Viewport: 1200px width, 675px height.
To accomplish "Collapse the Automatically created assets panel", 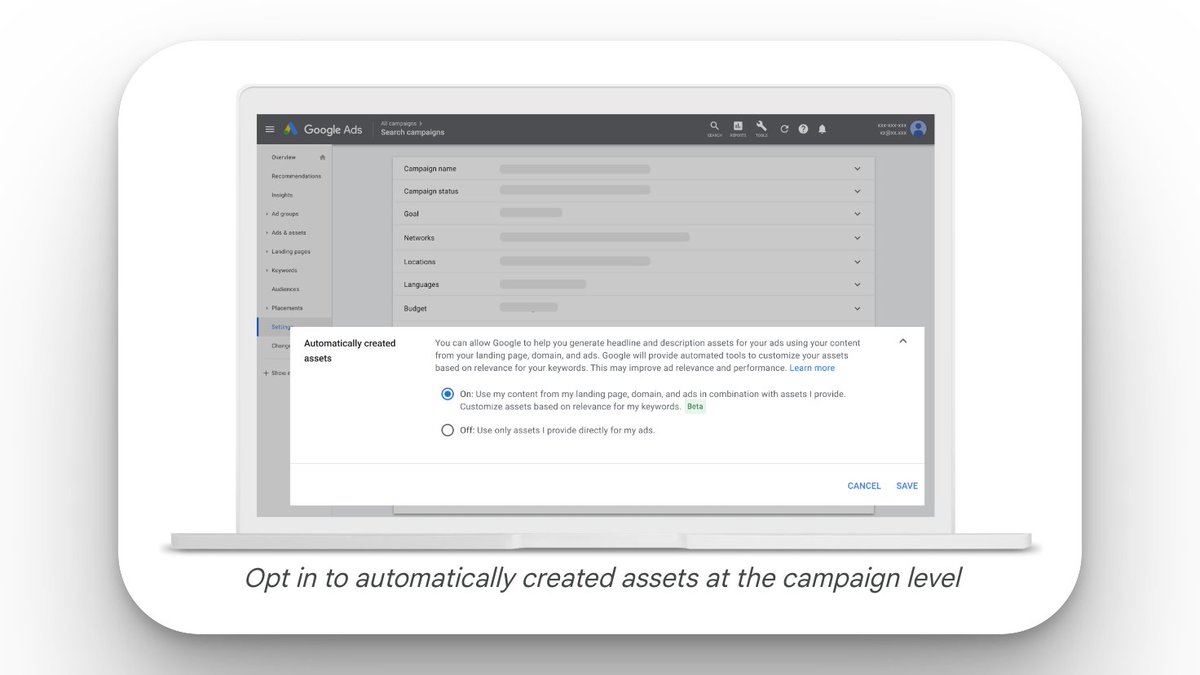I will click(x=903, y=341).
